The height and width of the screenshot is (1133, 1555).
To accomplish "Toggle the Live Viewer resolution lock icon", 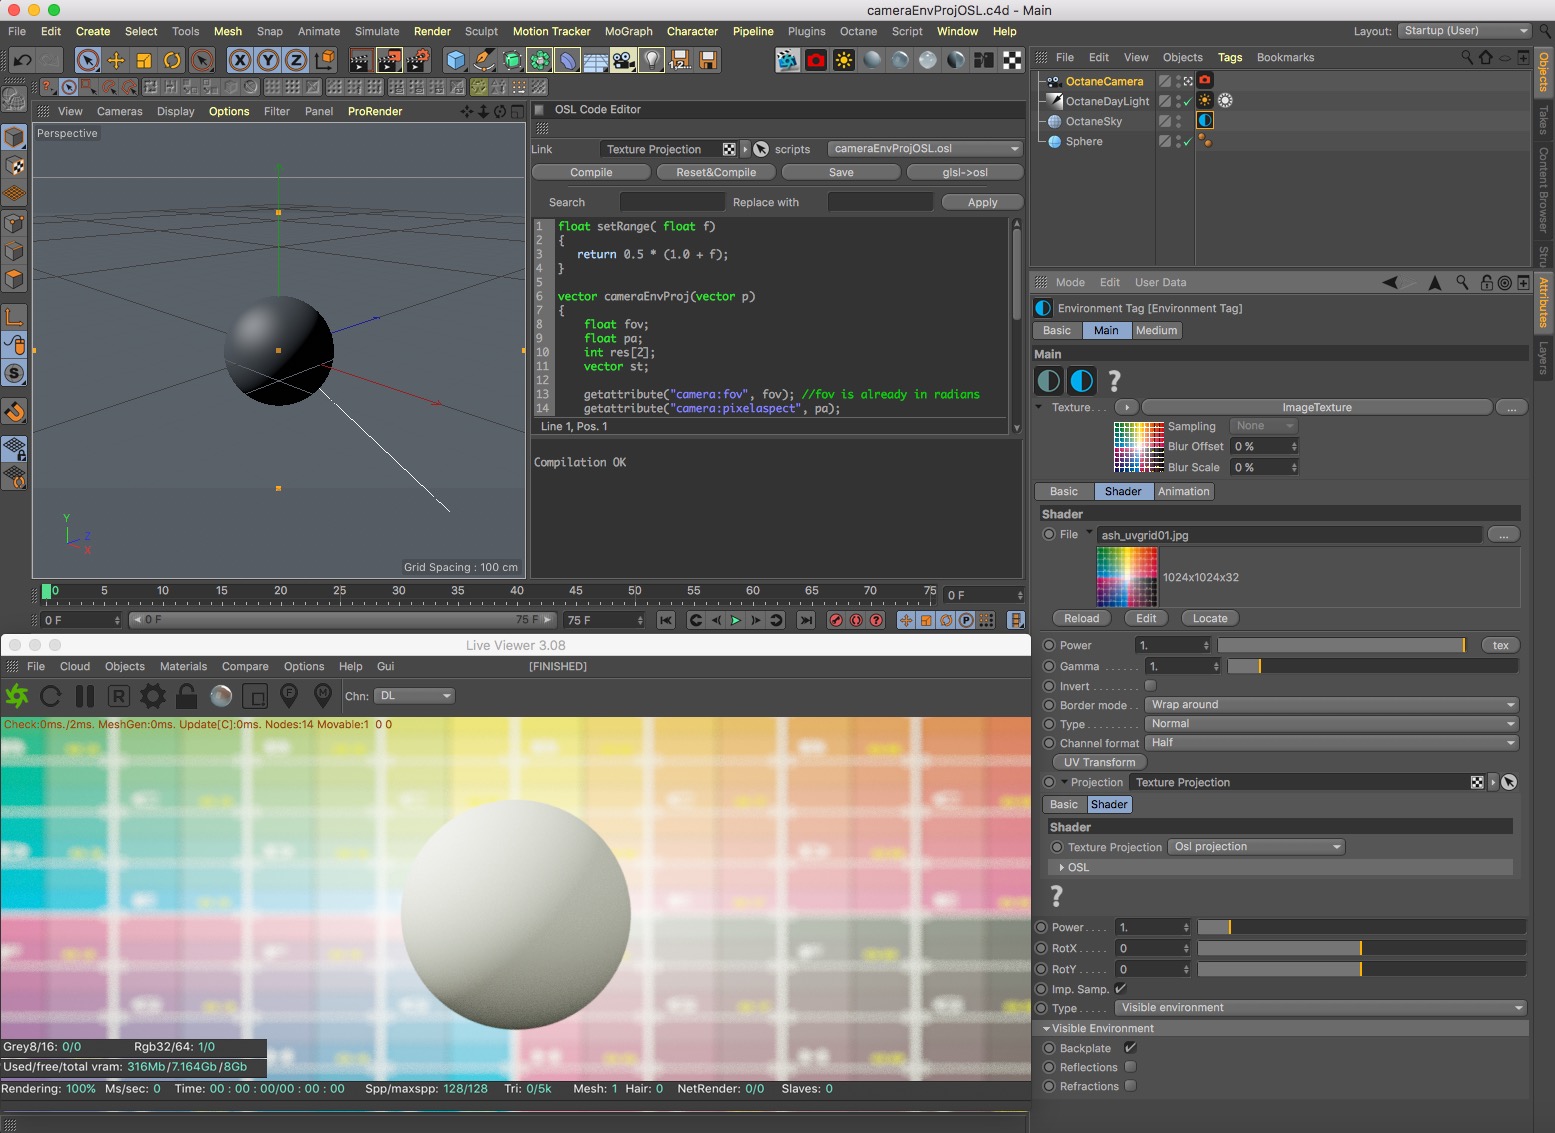I will pyautogui.click(x=186, y=696).
